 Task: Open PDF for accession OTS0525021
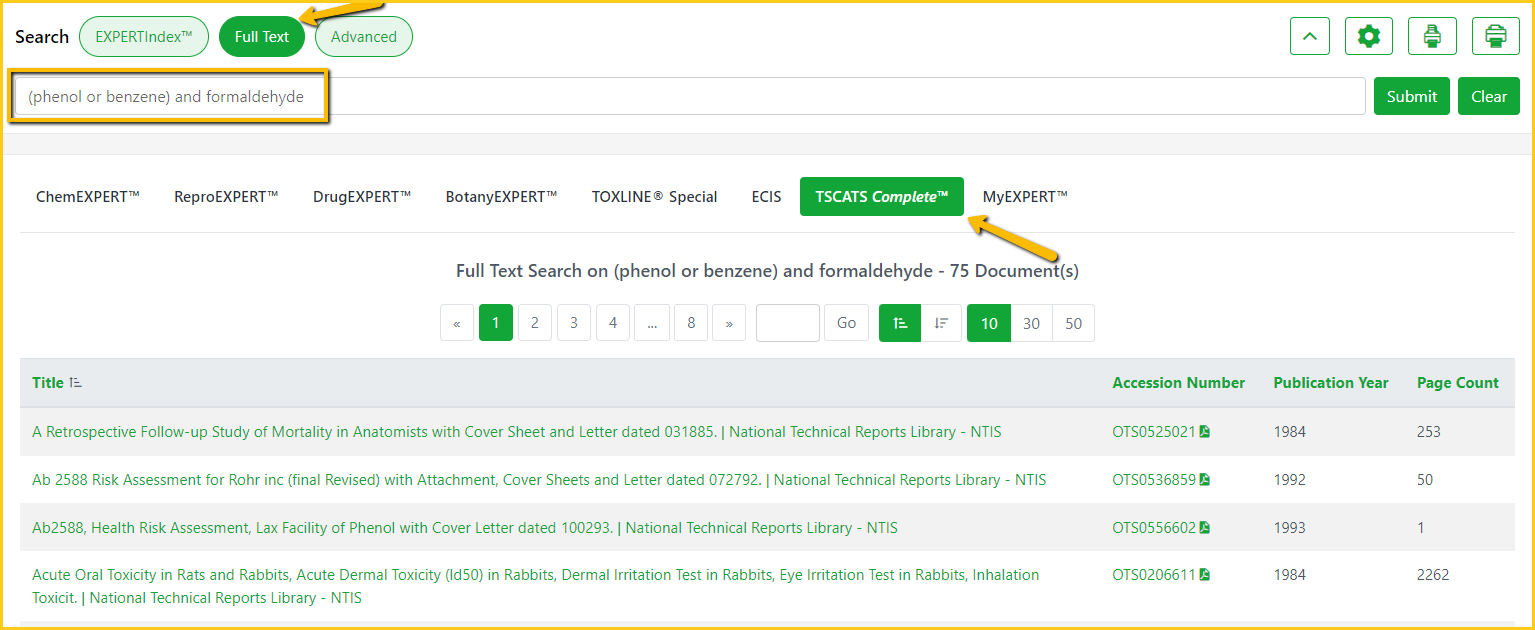pyautogui.click(x=1205, y=432)
